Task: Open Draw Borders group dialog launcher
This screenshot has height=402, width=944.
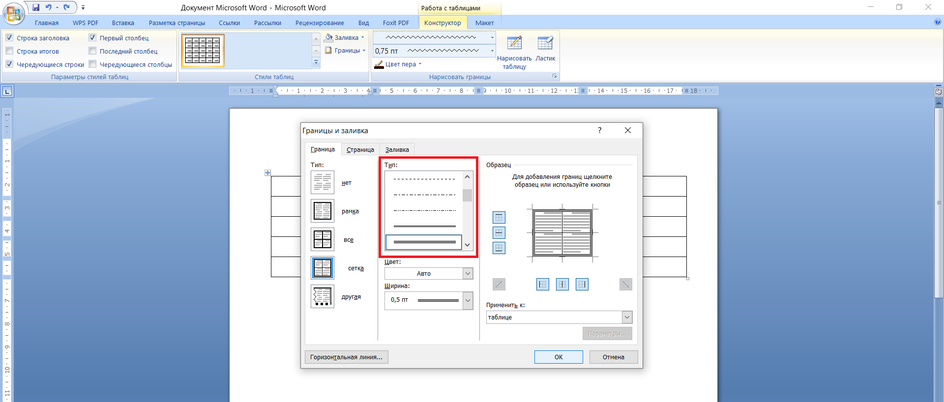Action: (x=555, y=77)
